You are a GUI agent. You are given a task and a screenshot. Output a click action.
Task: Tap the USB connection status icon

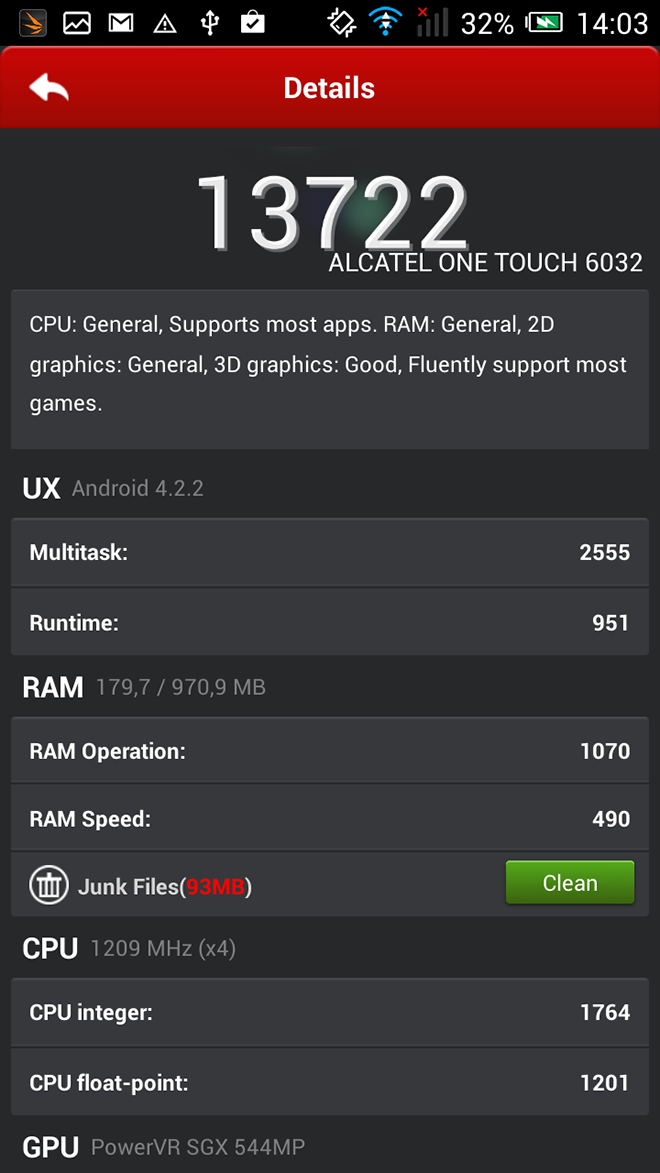[210, 23]
